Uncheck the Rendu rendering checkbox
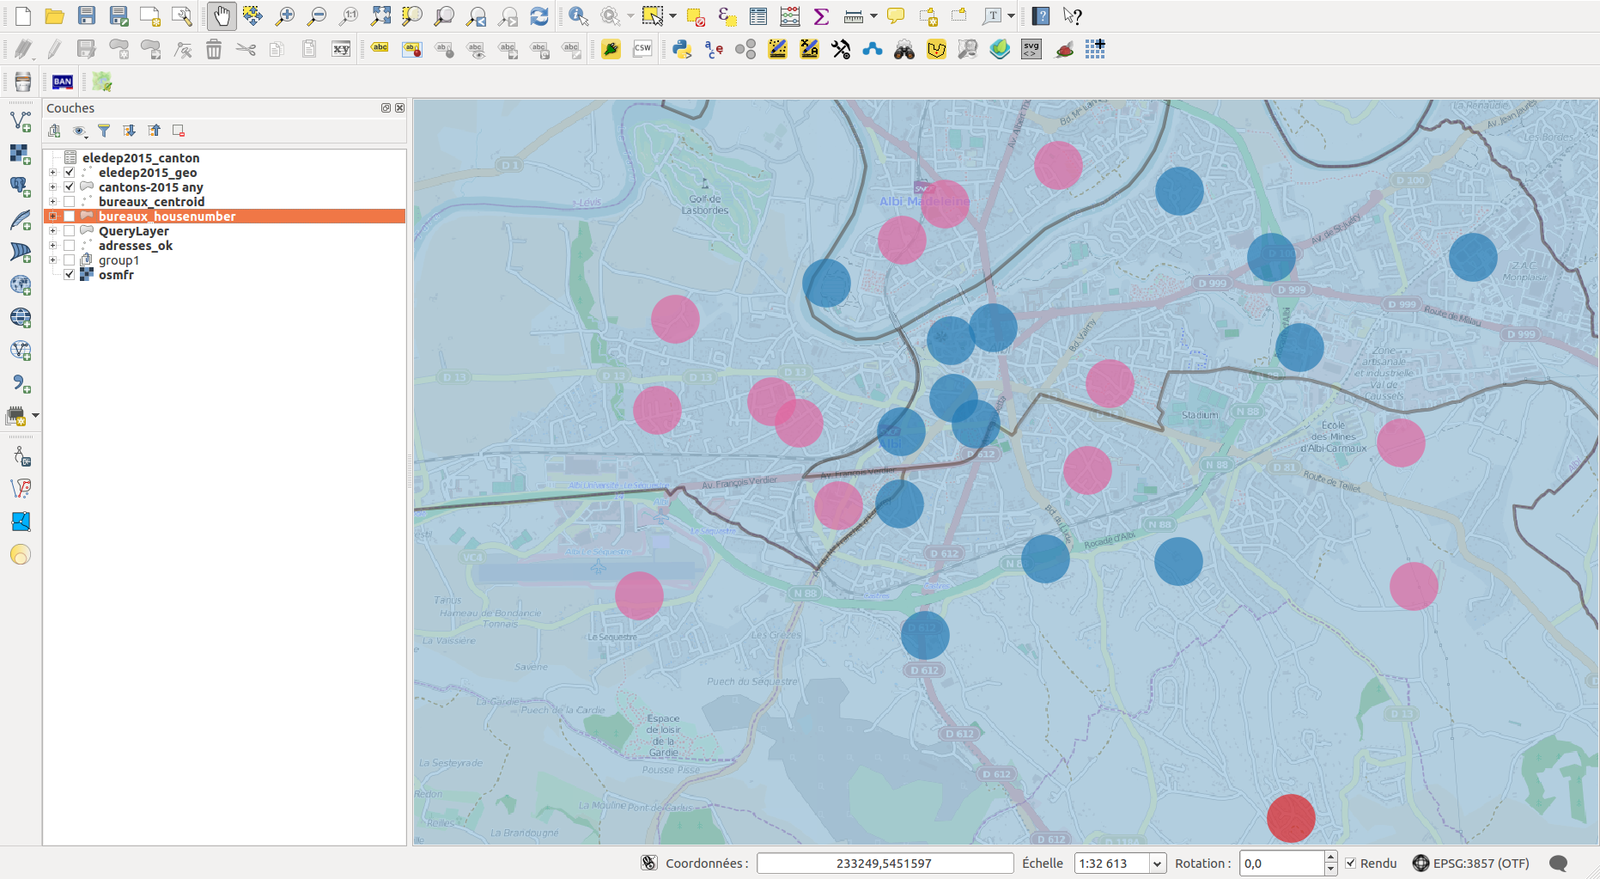The height and width of the screenshot is (879, 1600). 1350,863
